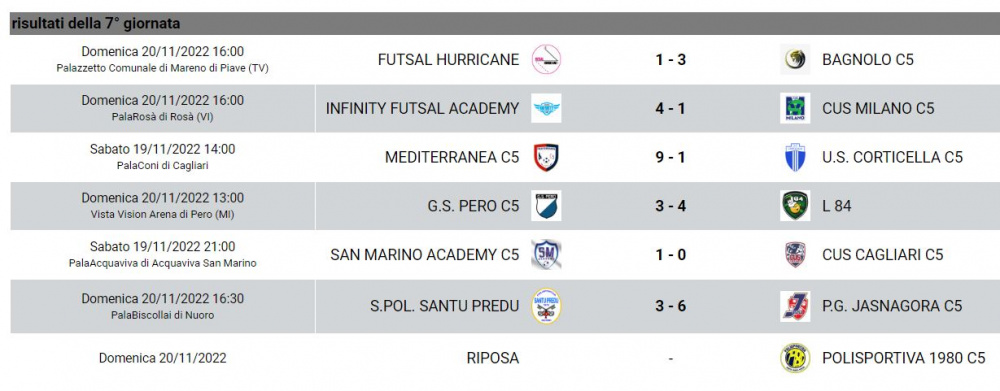The width and height of the screenshot is (1000, 391).
Task: Click the Bagnolo C5 team logo
Action: [x=795, y=59]
